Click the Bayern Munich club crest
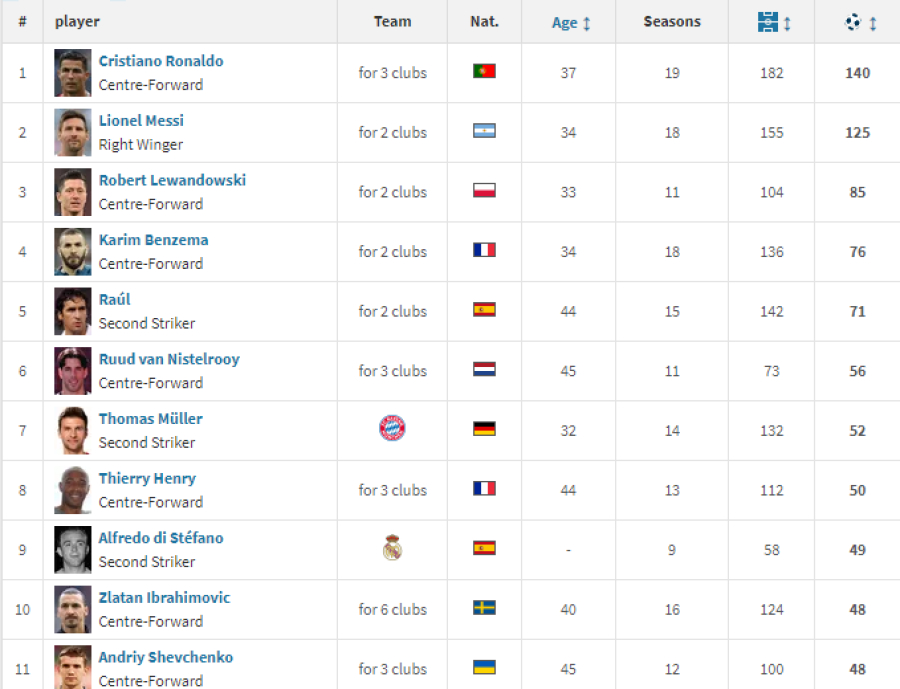 tap(393, 428)
